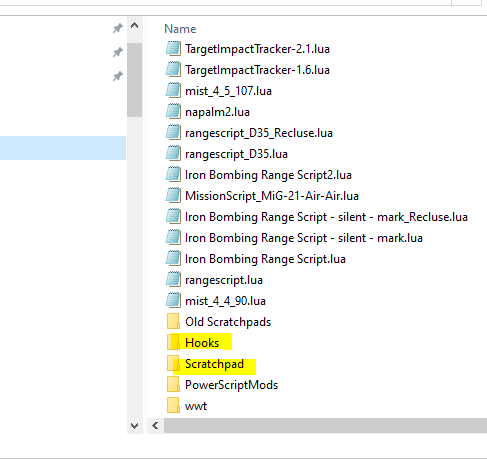Screen dimensions: 487x459
Task: Click the navigation pane scroll up arrow
Action: pyautogui.click(x=135, y=26)
